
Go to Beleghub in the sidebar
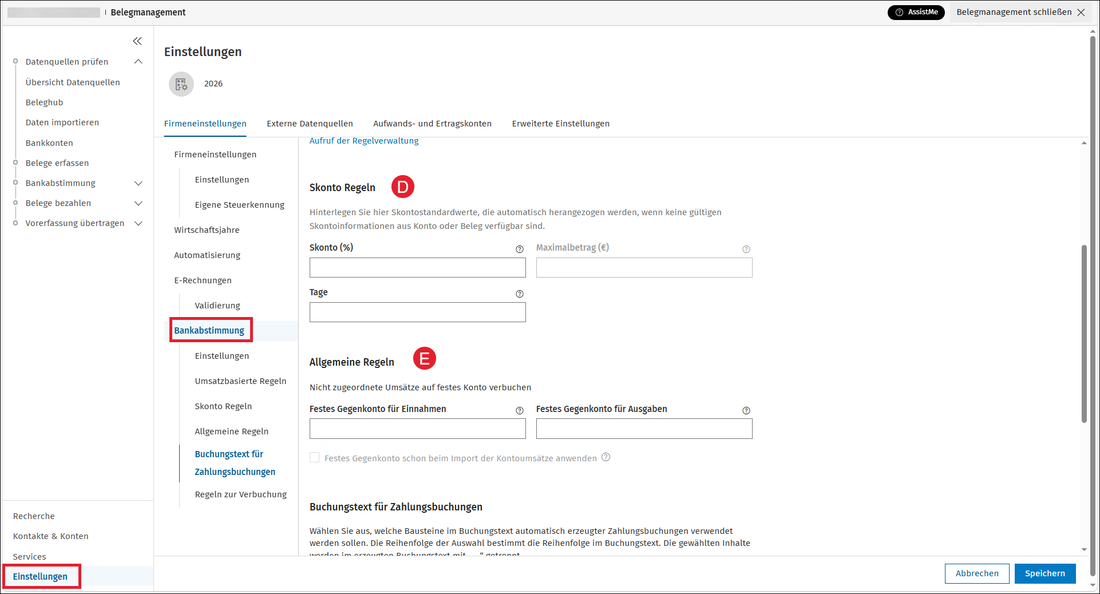[x=44, y=102]
